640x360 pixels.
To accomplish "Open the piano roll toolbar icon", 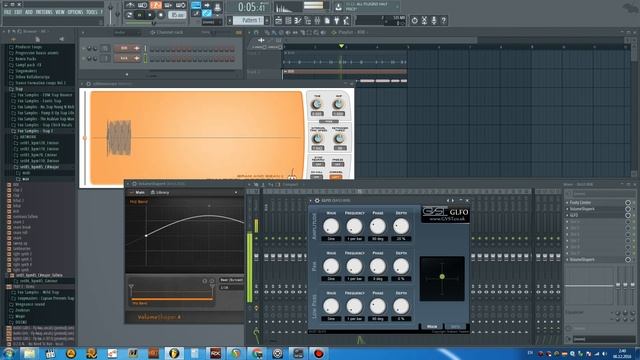I will (298, 20).
